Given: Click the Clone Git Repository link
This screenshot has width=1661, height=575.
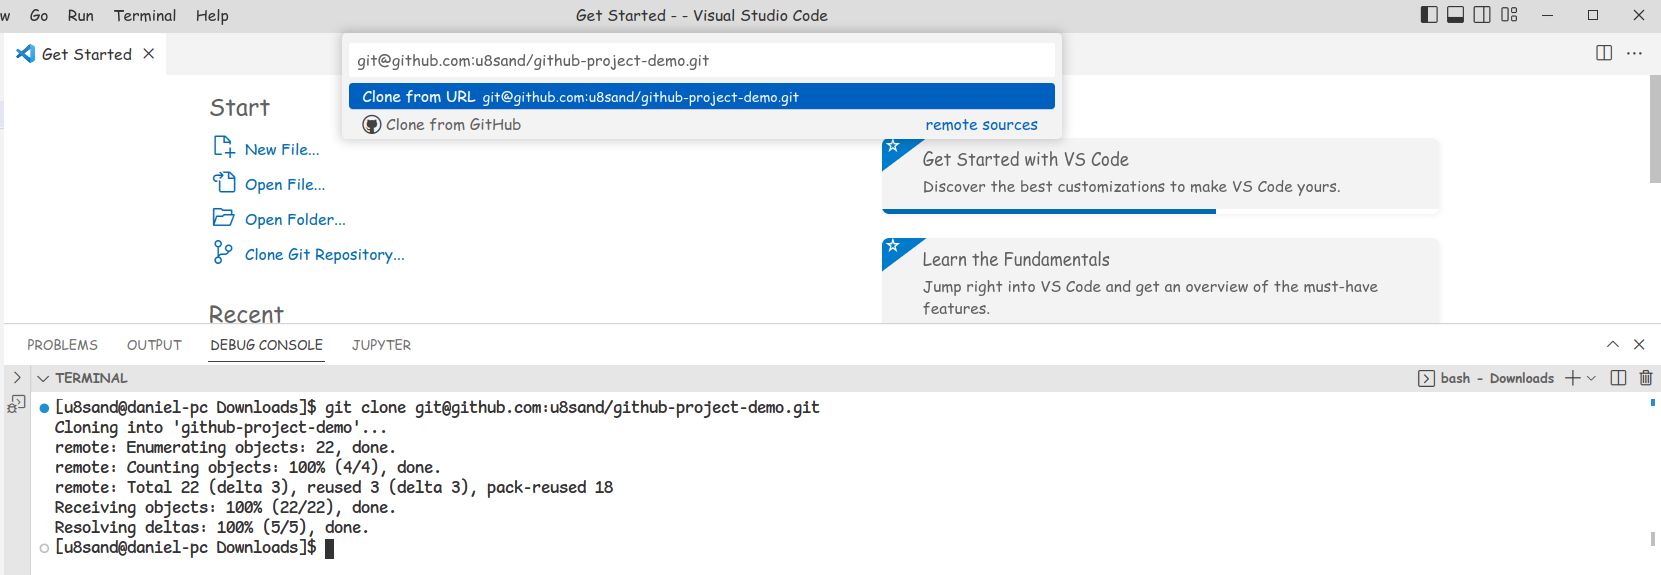Looking at the screenshot, I should [324, 255].
